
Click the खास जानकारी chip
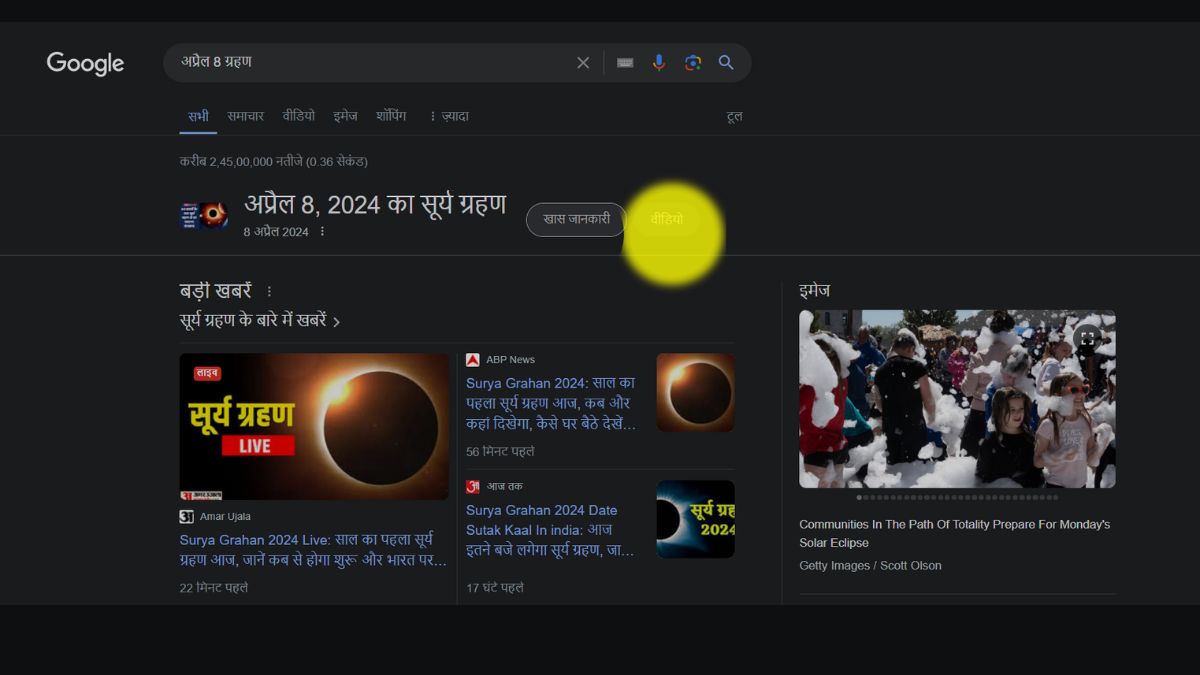[x=576, y=220]
